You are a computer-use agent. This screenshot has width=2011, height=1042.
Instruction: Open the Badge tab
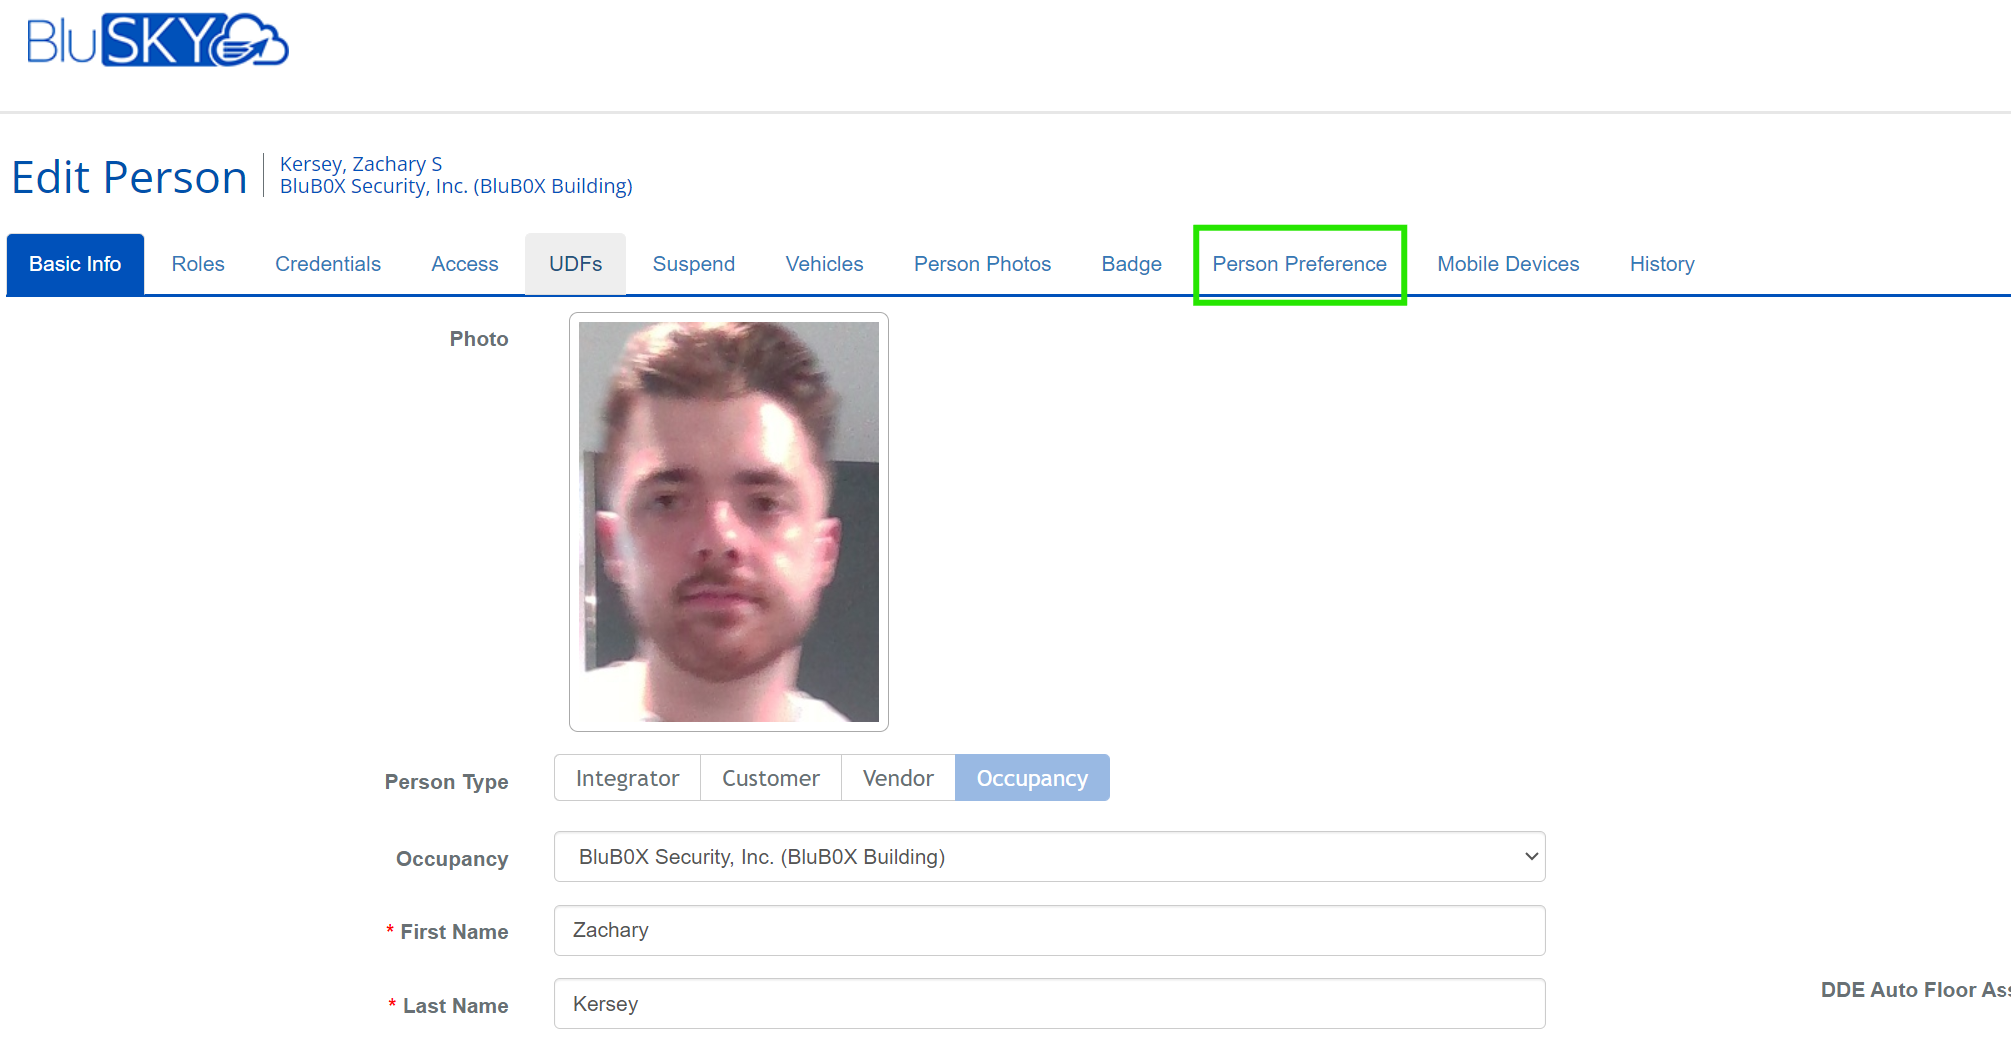tap(1131, 264)
